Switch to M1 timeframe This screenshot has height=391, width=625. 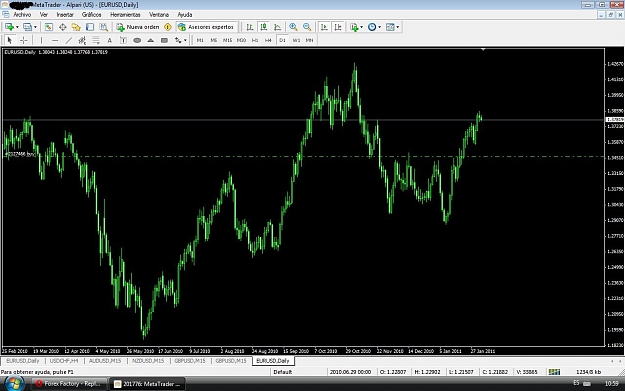(x=200, y=40)
